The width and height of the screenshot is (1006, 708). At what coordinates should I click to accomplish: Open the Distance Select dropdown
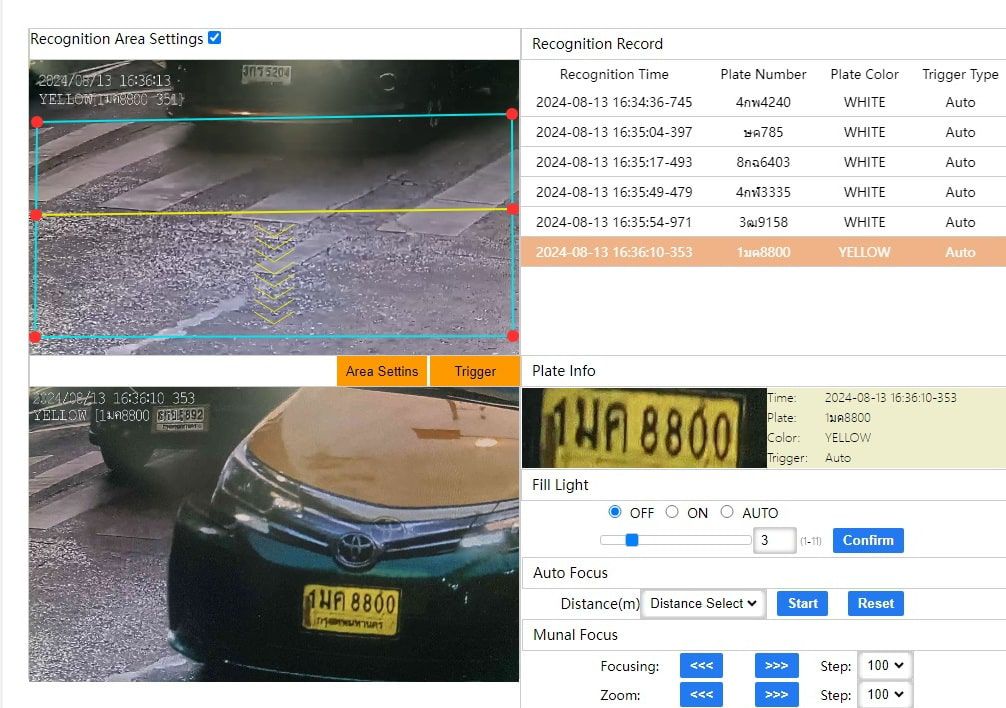point(703,603)
